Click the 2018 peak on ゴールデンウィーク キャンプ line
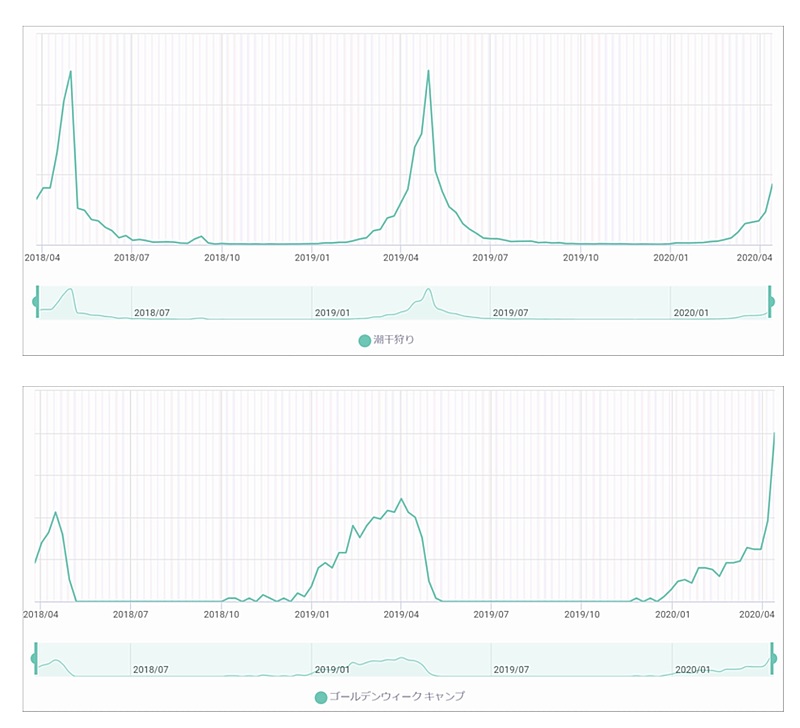The image size is (800, 728). click(55, 512)
